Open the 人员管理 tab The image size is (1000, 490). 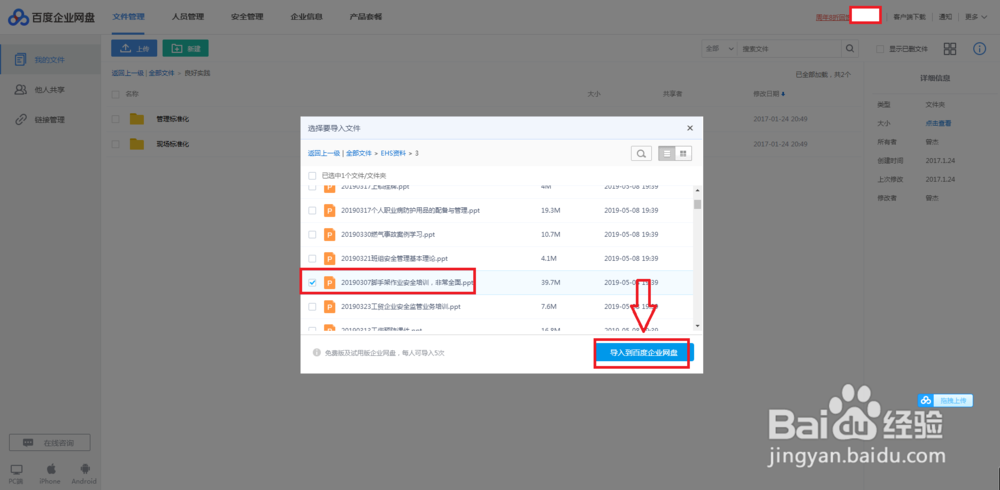(x=188, y=17)
